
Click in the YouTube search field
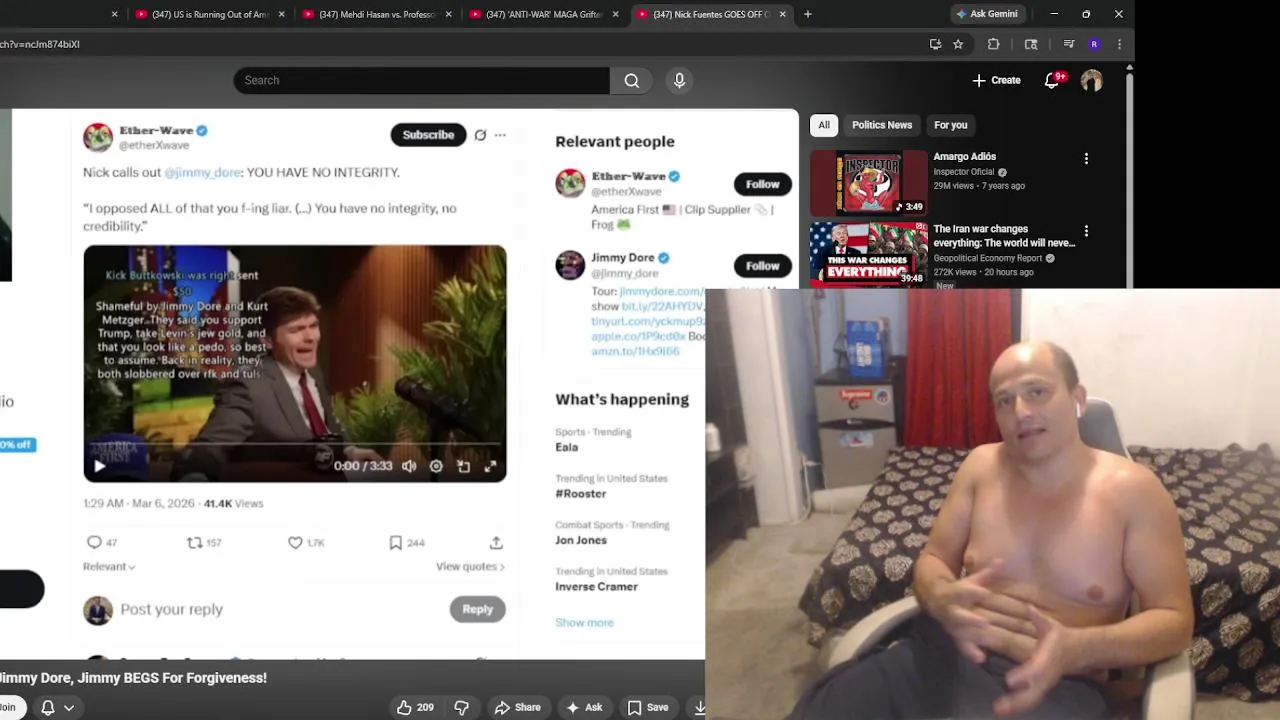tap(421, 81)
